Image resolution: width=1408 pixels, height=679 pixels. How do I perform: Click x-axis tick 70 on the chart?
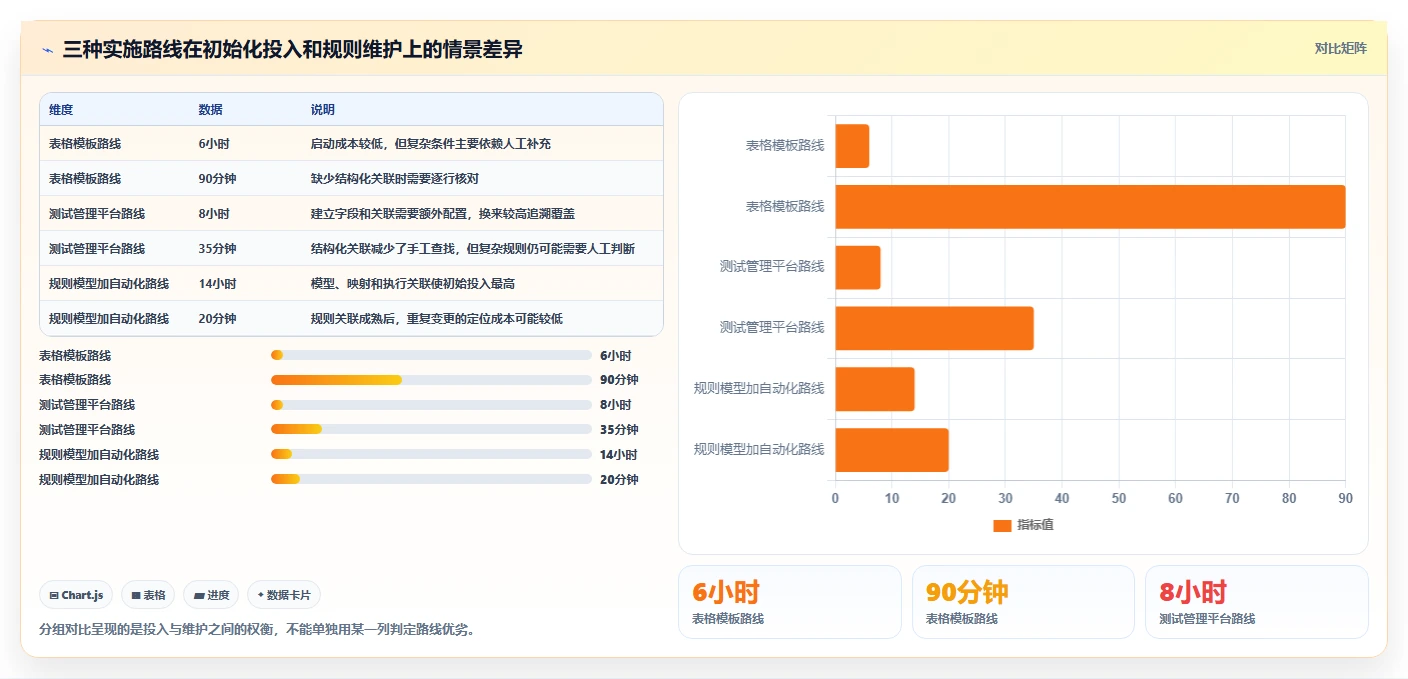[x=1232, y=498]
